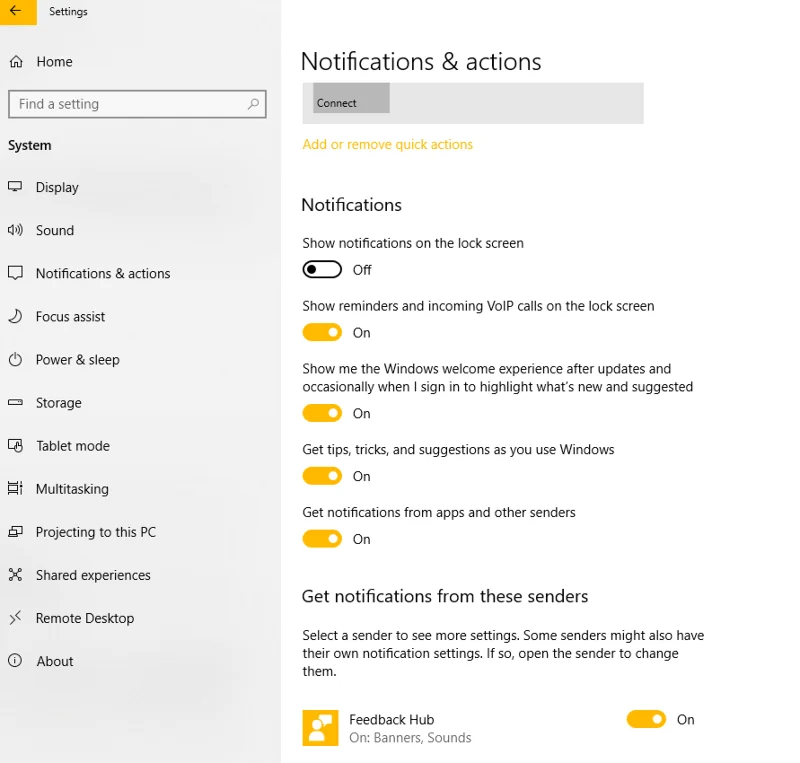This screenshot has height=763, width=800.
Task: Click the Find a setting search box
Action: [137, 104]
